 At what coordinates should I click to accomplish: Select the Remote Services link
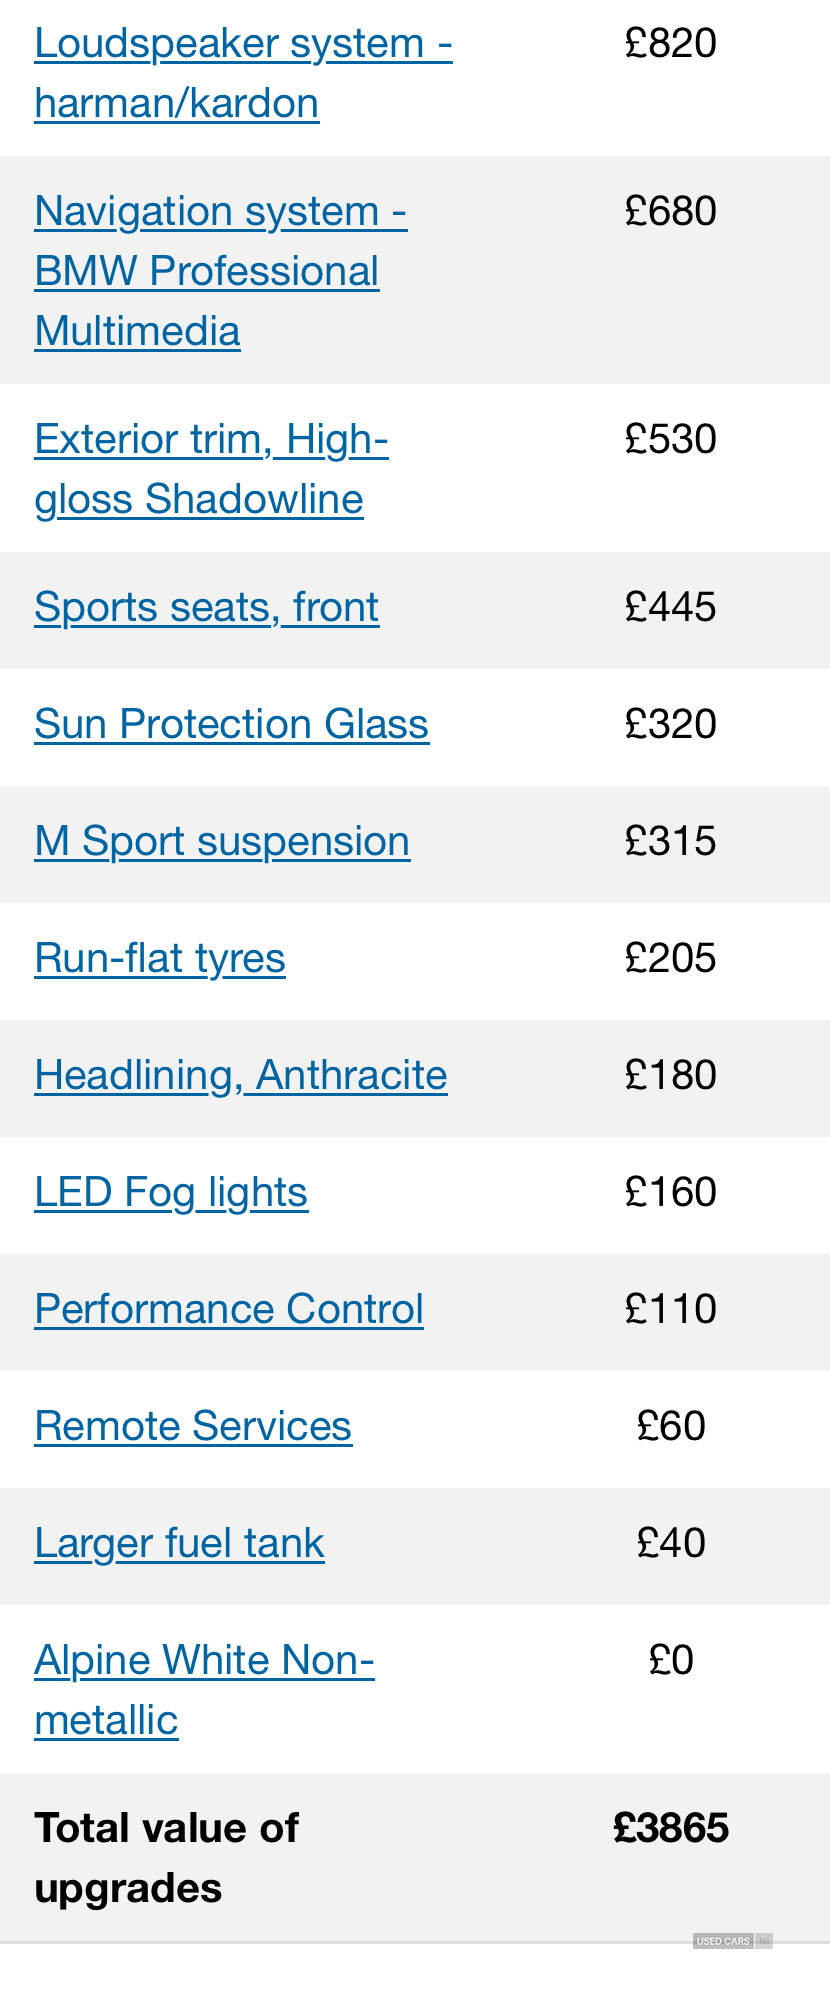(193, 1426)
